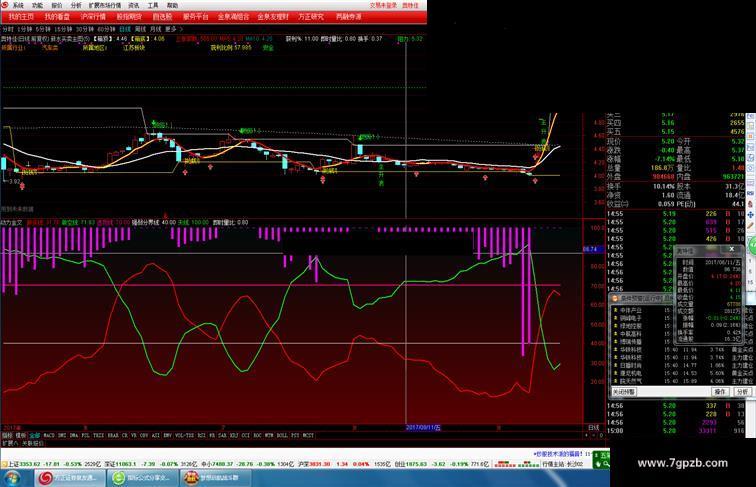The width and height of the screenshot is (756, 487).
Task: Click the application logo icon in menu bar
Action: pos(5,5)
